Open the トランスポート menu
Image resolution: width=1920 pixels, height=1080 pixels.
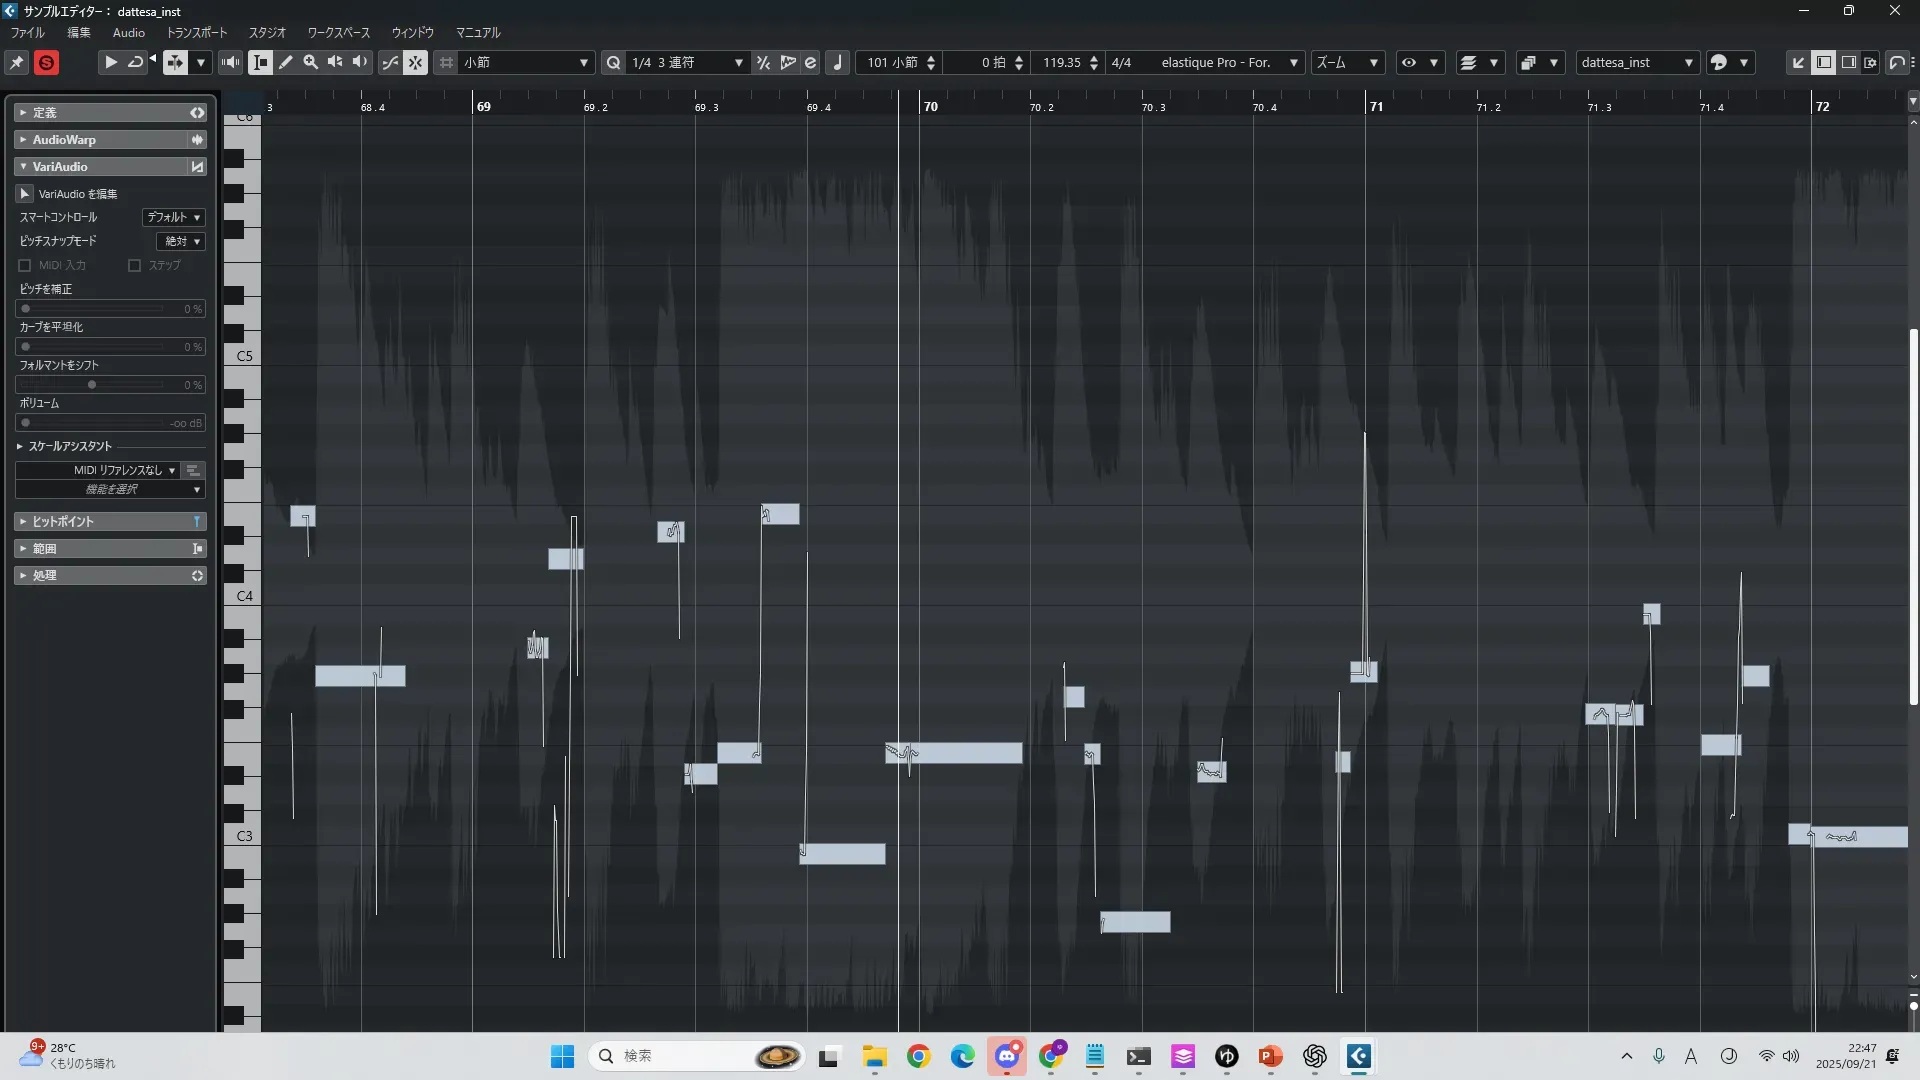196,32
